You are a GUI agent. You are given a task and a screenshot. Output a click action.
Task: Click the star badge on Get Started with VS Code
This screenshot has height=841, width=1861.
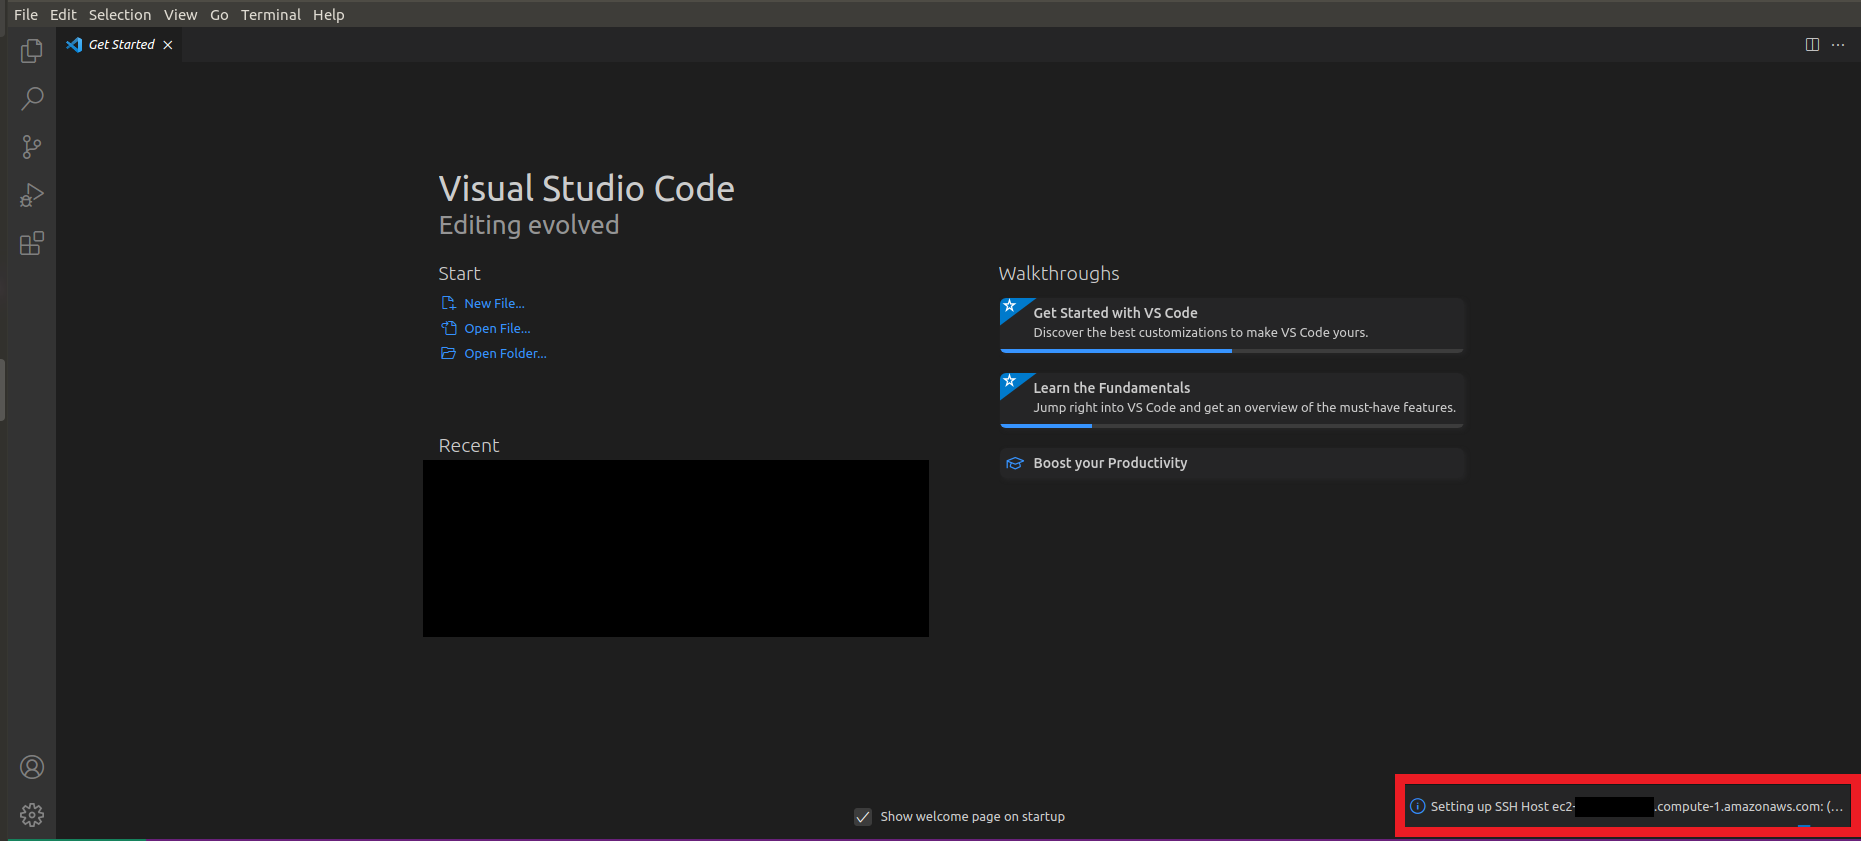tap(1010, 306)
